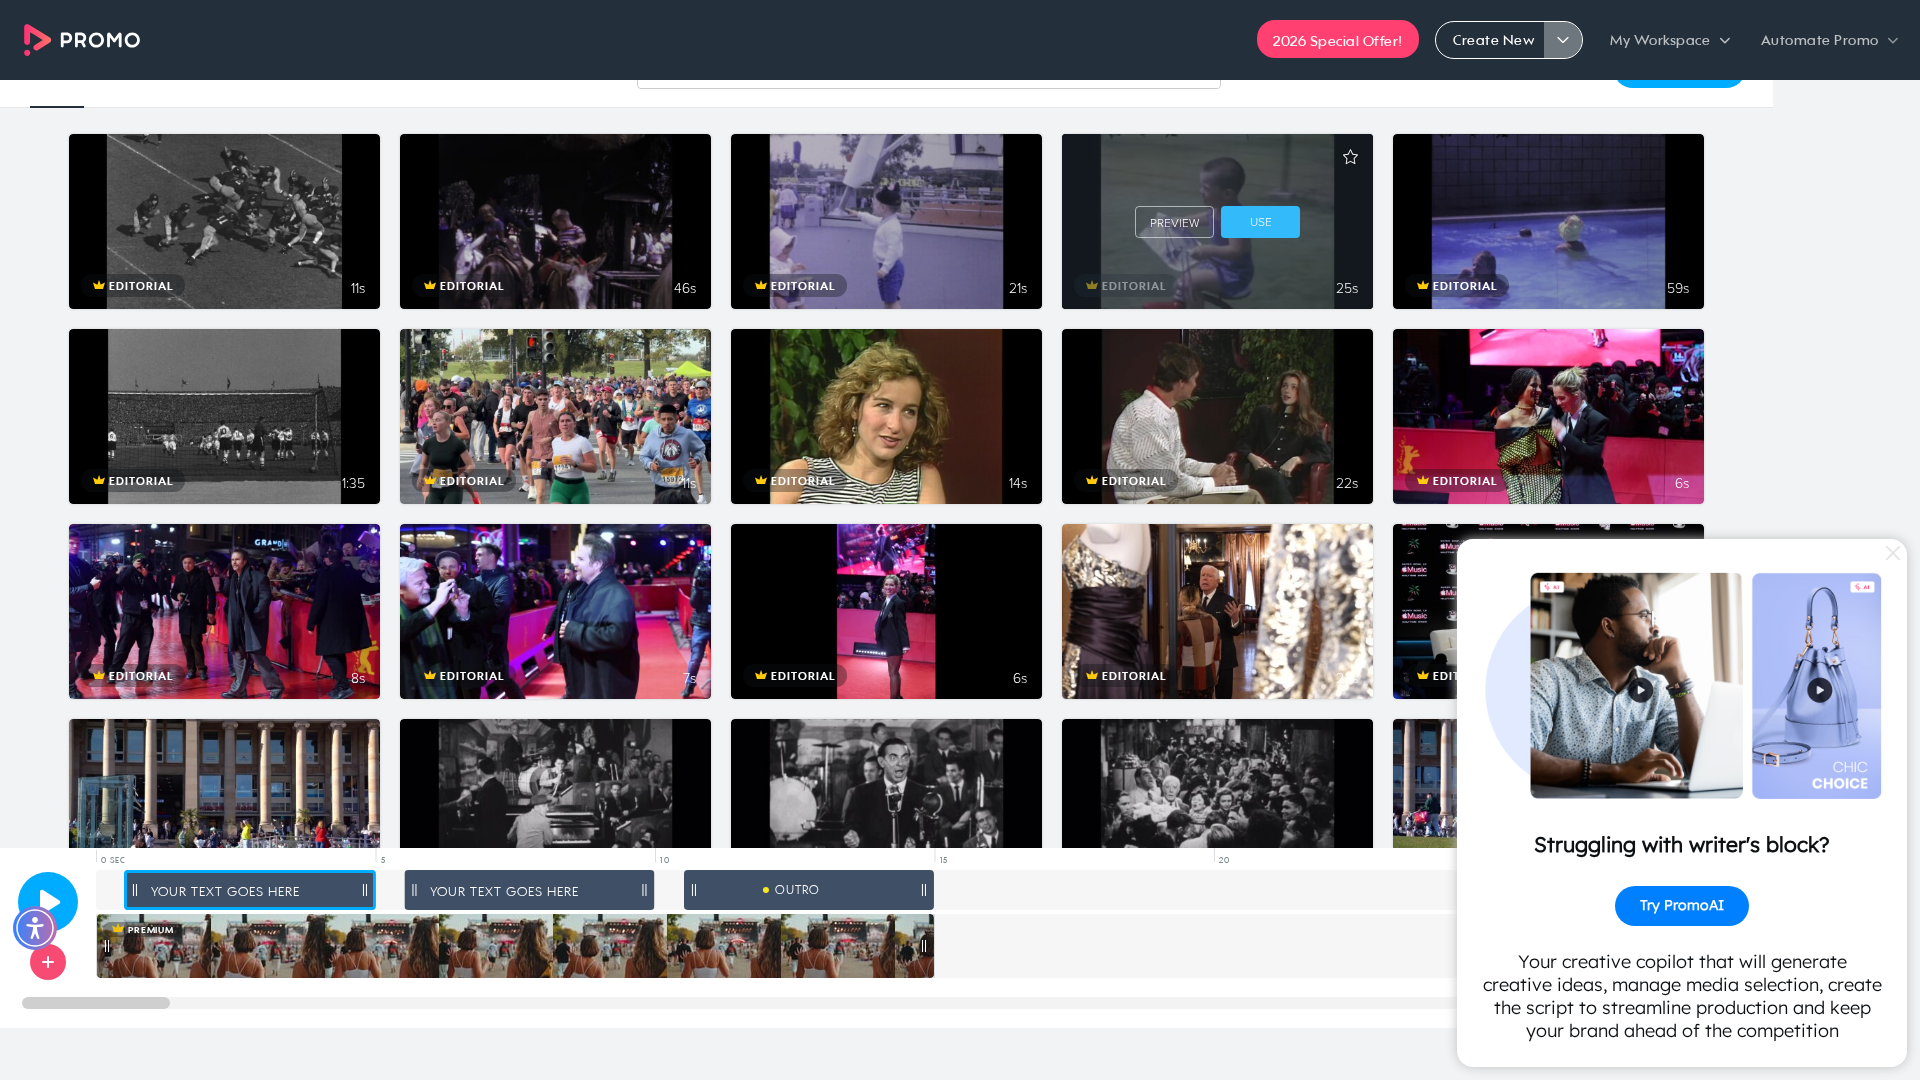This screenshot has width=1920, height=1080.
Task: Click the 2026 Special Offer button
Action: click(x=1337, y=40)
